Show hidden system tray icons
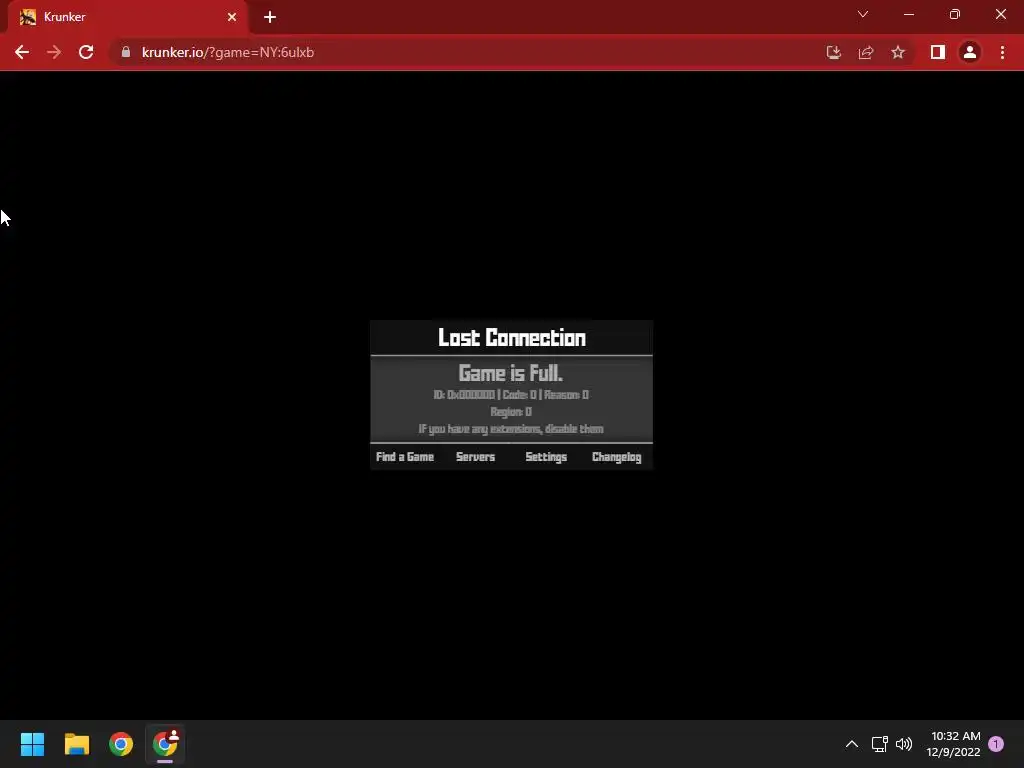This screenshot has width=1024, height=768. point(852,744)
